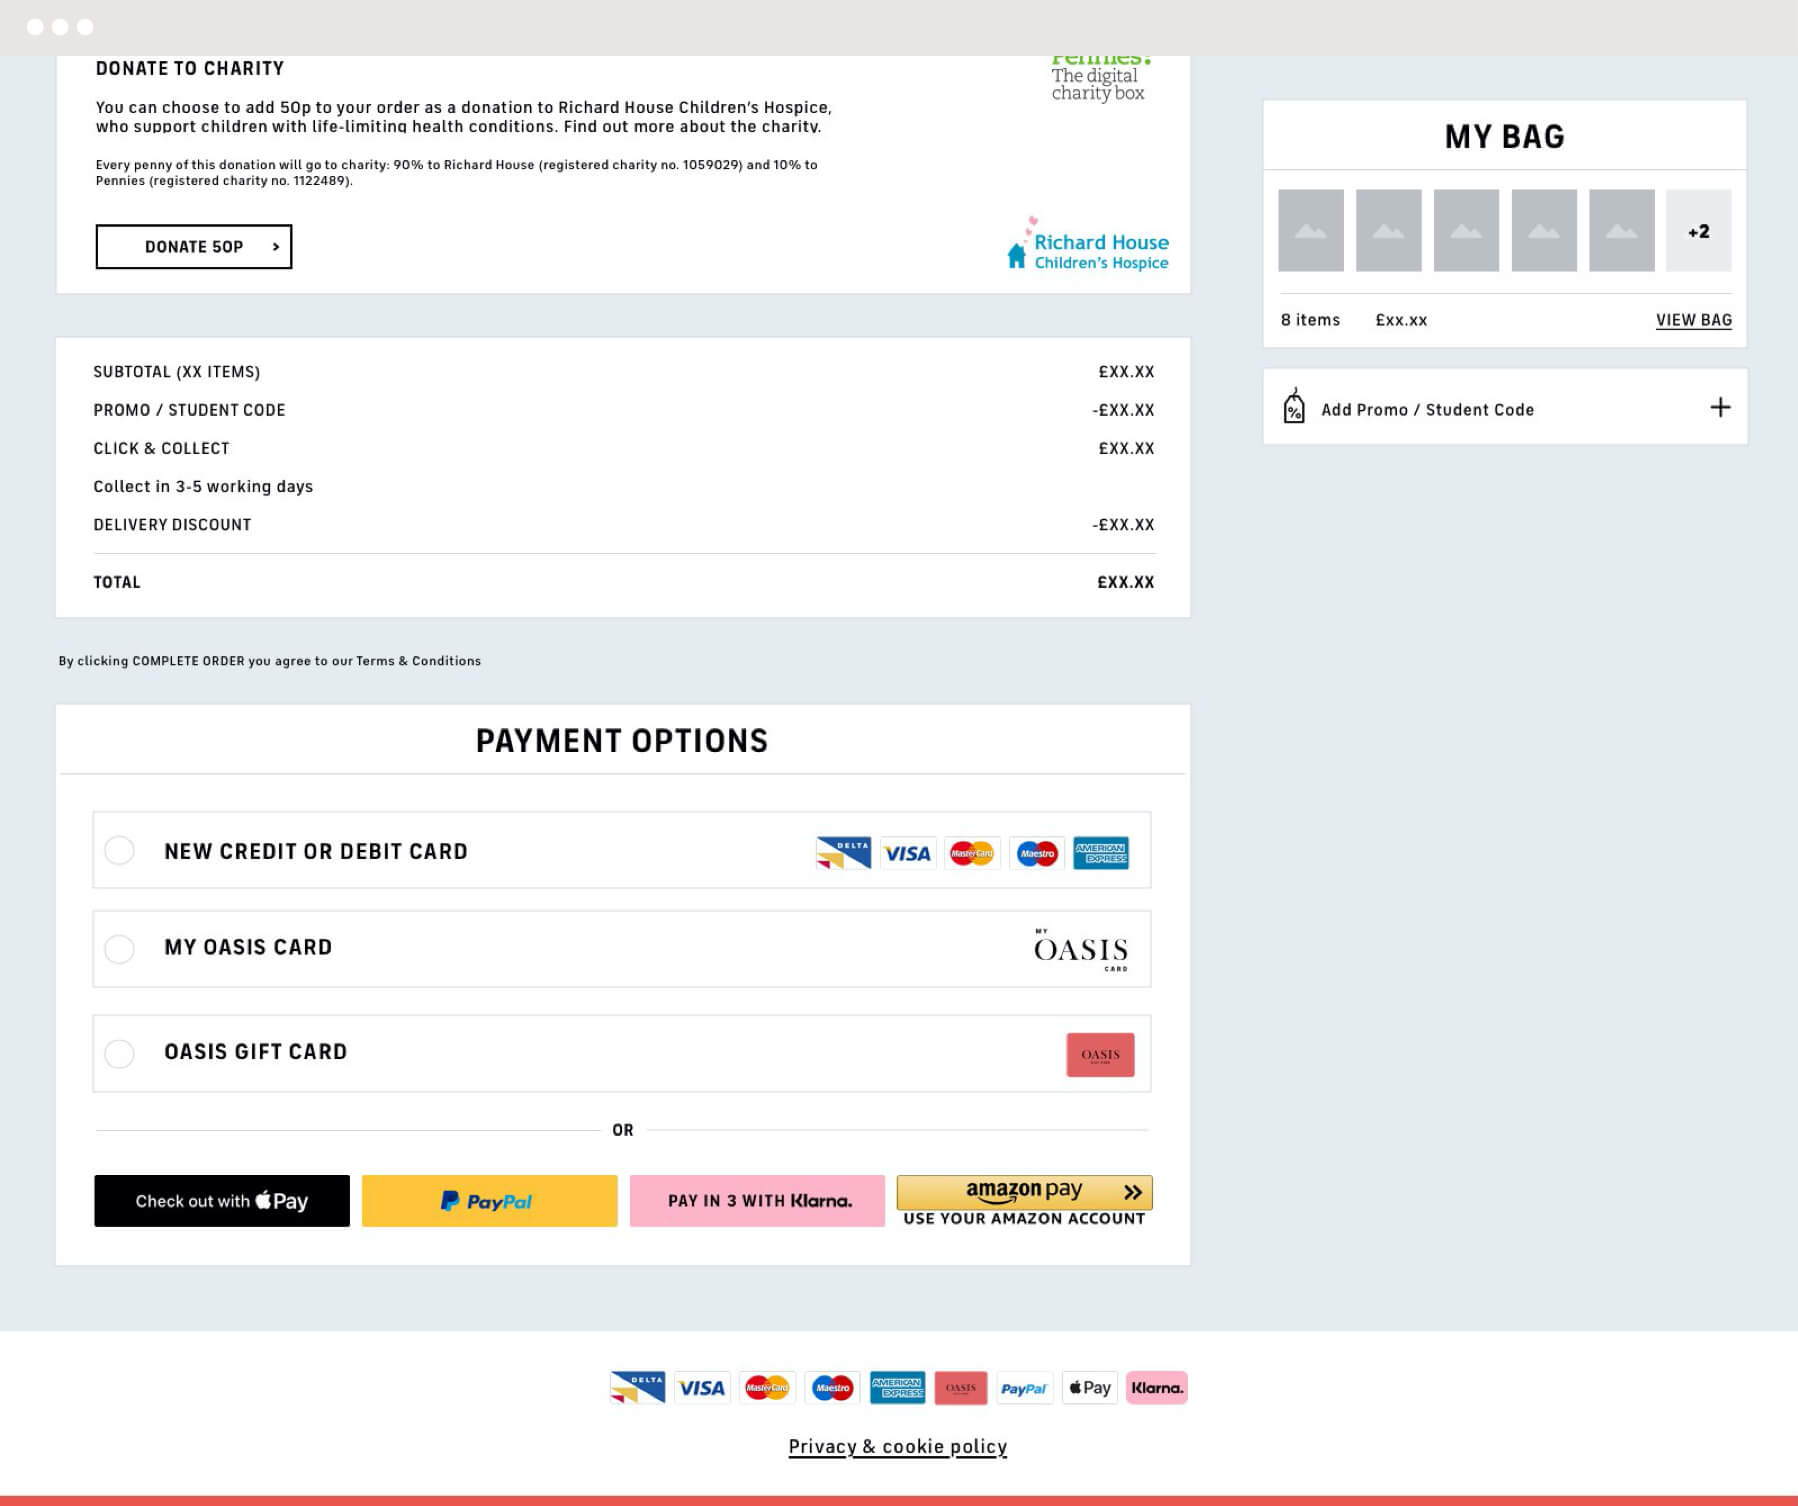Open the View Bag link

click(x=1693, y=320)
